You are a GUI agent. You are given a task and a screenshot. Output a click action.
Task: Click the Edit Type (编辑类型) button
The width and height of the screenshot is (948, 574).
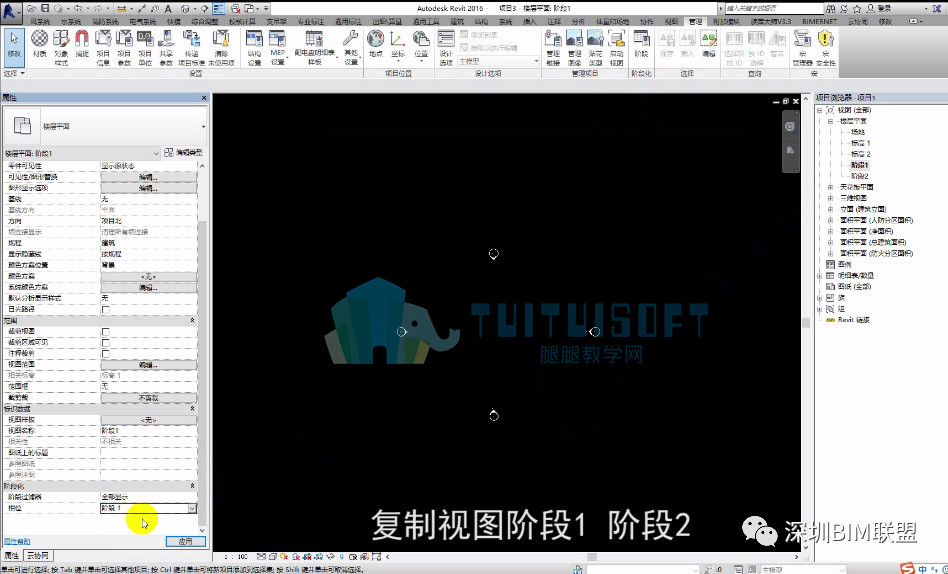click(x=183, y=153)
